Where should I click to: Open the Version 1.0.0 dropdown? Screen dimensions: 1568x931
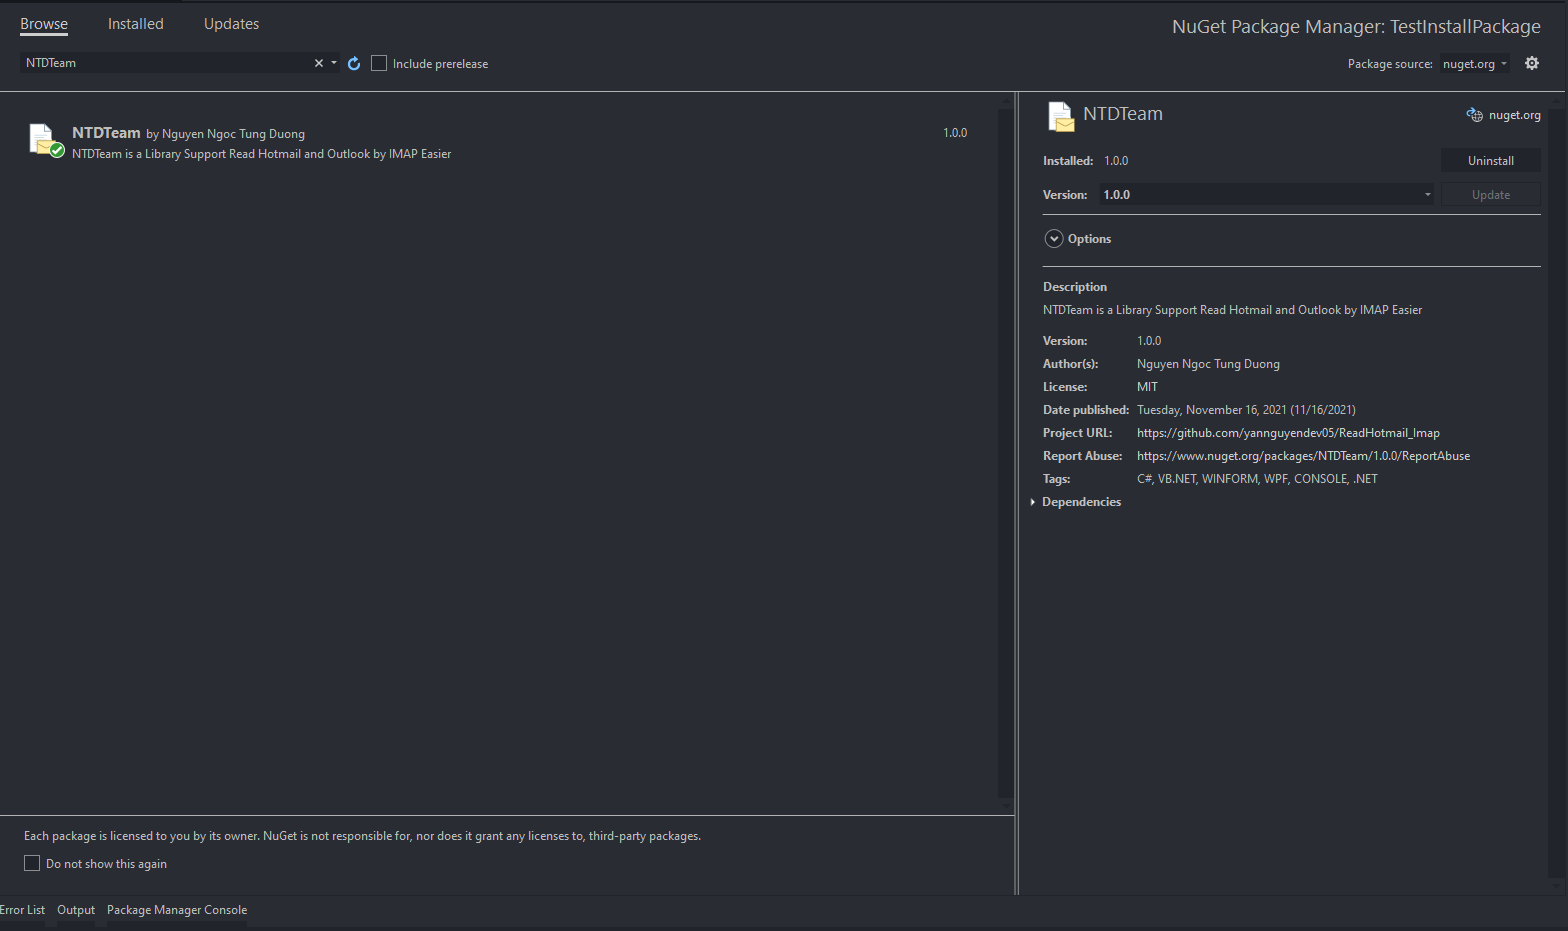[x=1267, y=195]
